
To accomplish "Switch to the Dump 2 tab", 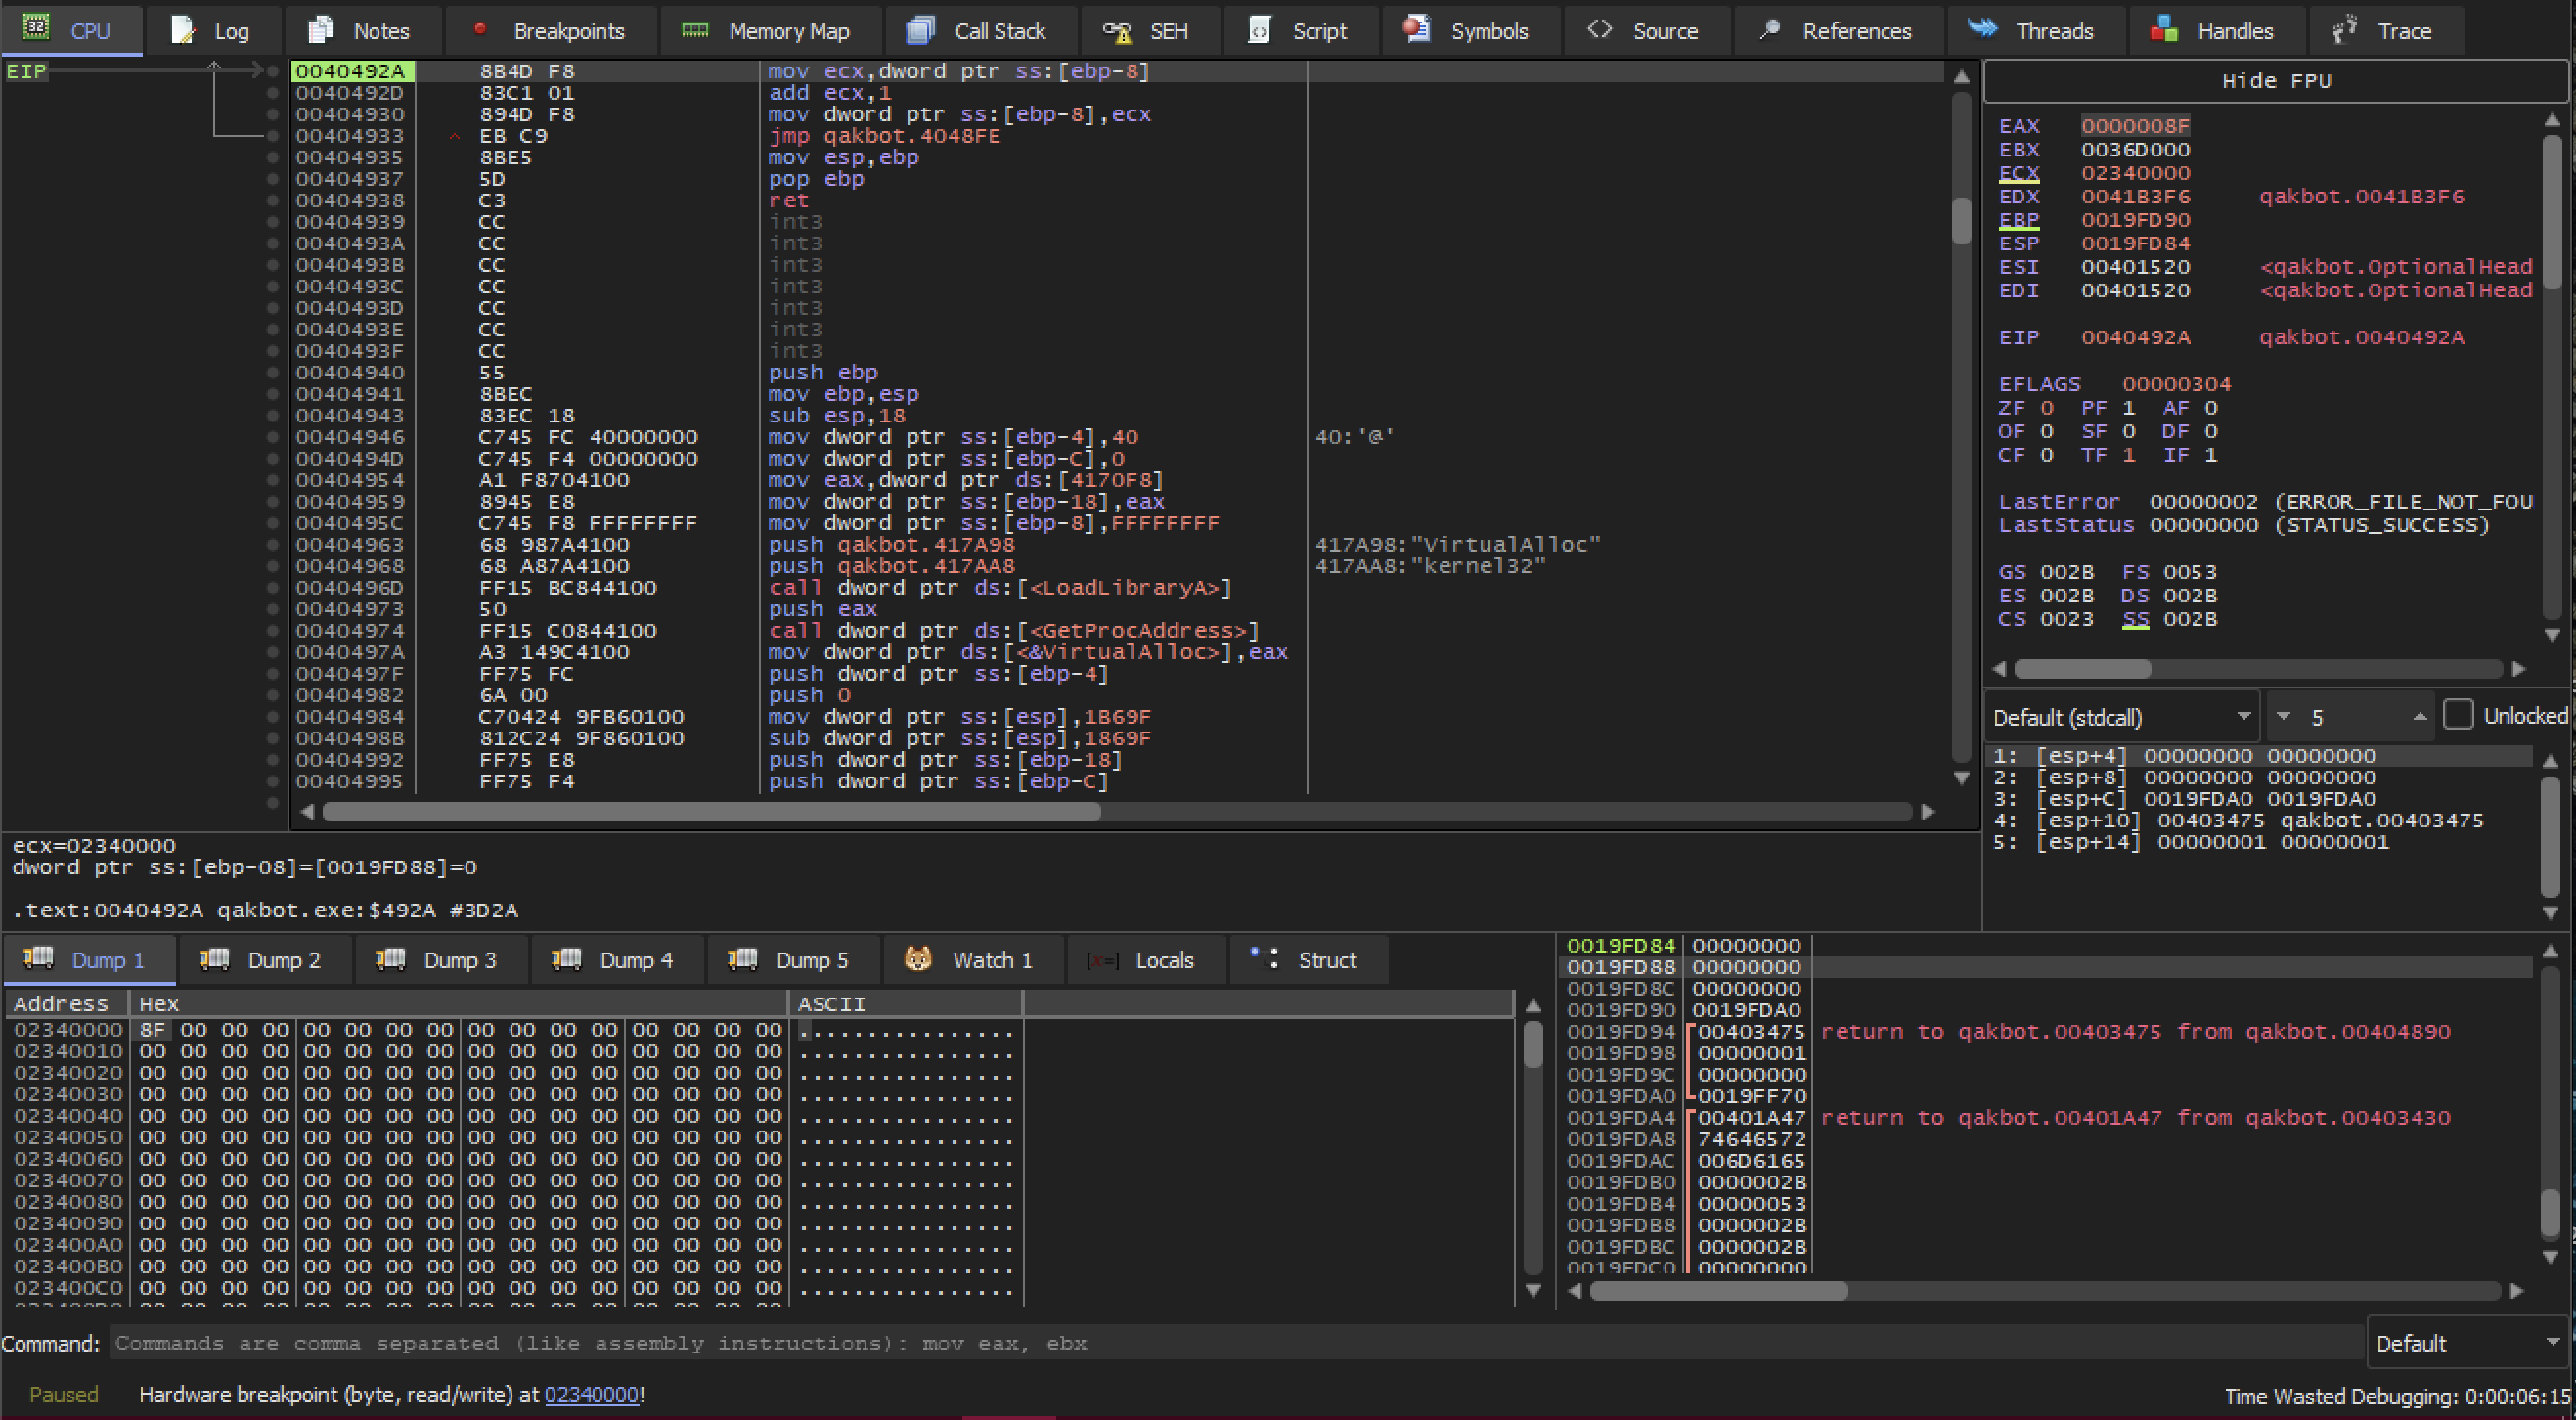I will 265,960.
